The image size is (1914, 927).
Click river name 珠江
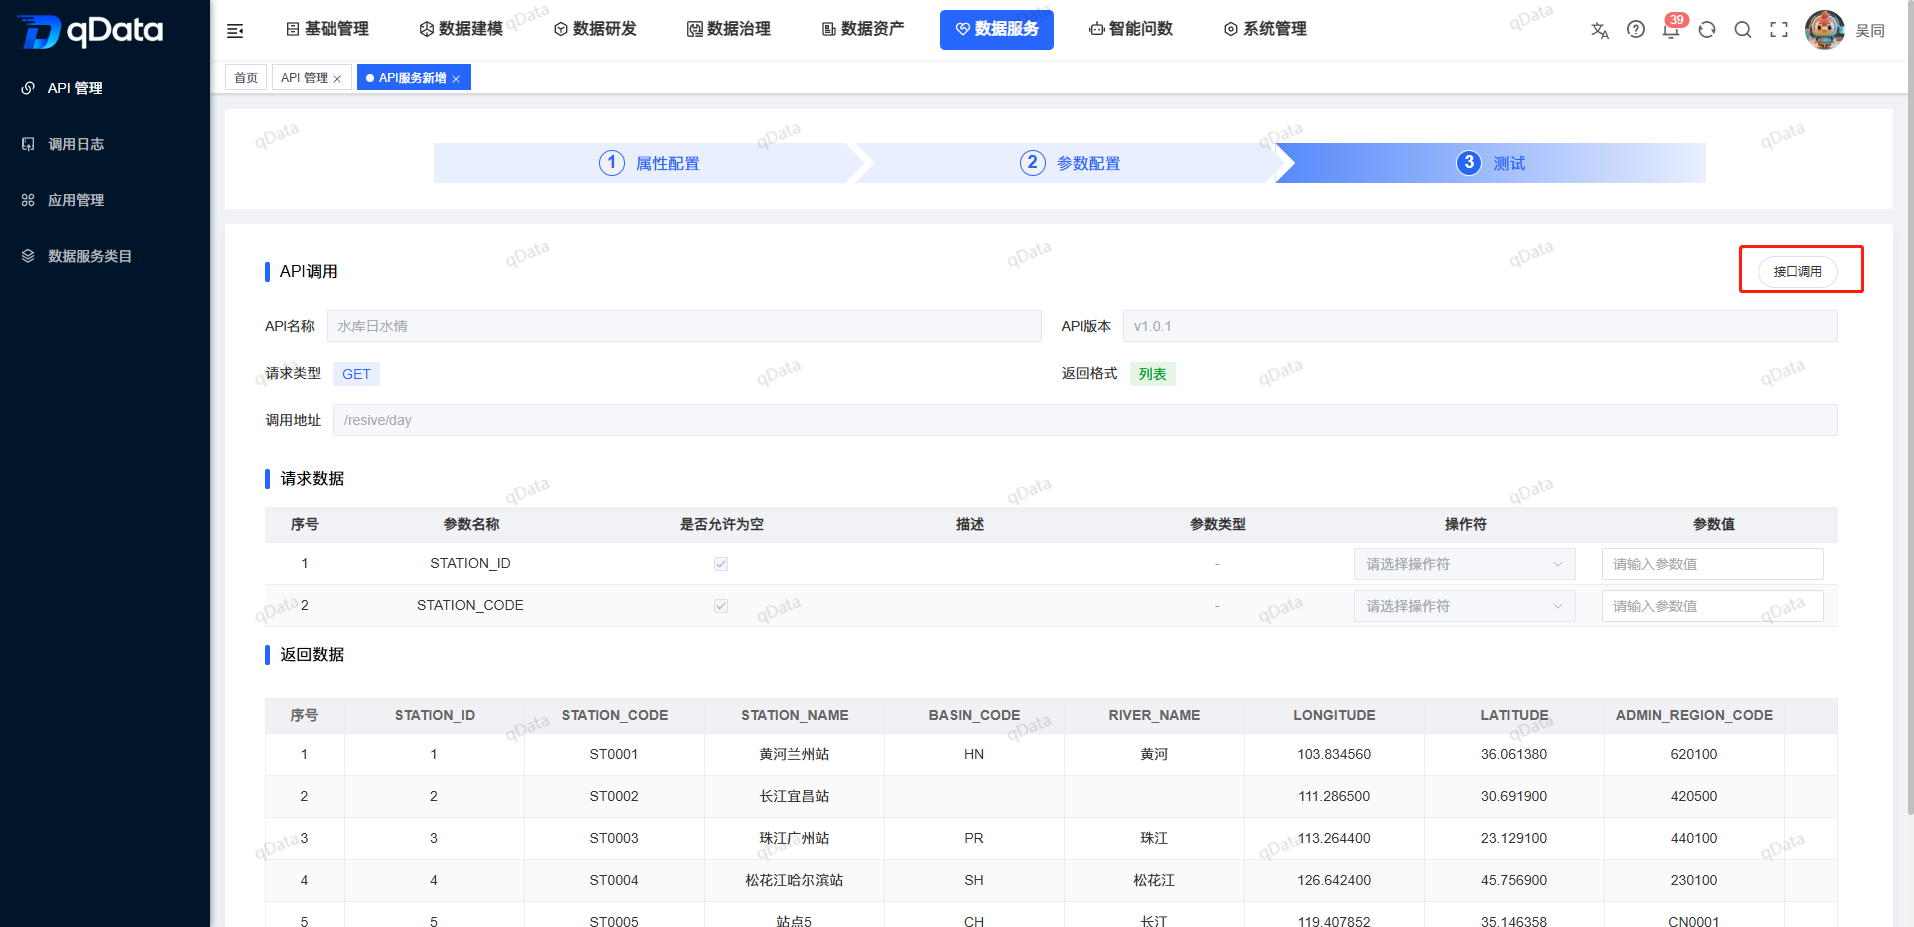(1154, 838)
